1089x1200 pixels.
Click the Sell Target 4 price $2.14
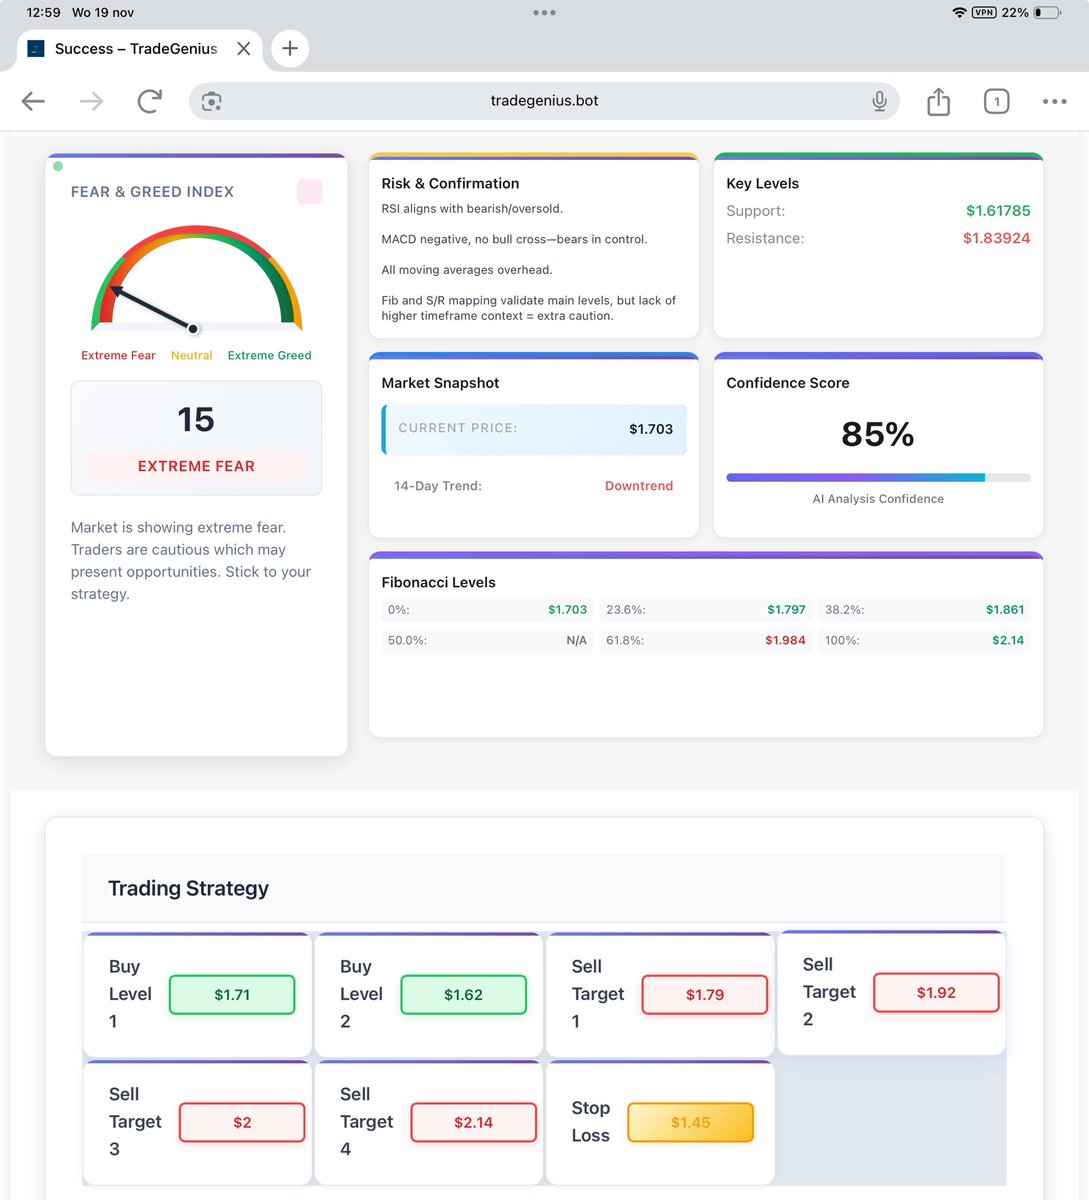tap(473, 1122)
